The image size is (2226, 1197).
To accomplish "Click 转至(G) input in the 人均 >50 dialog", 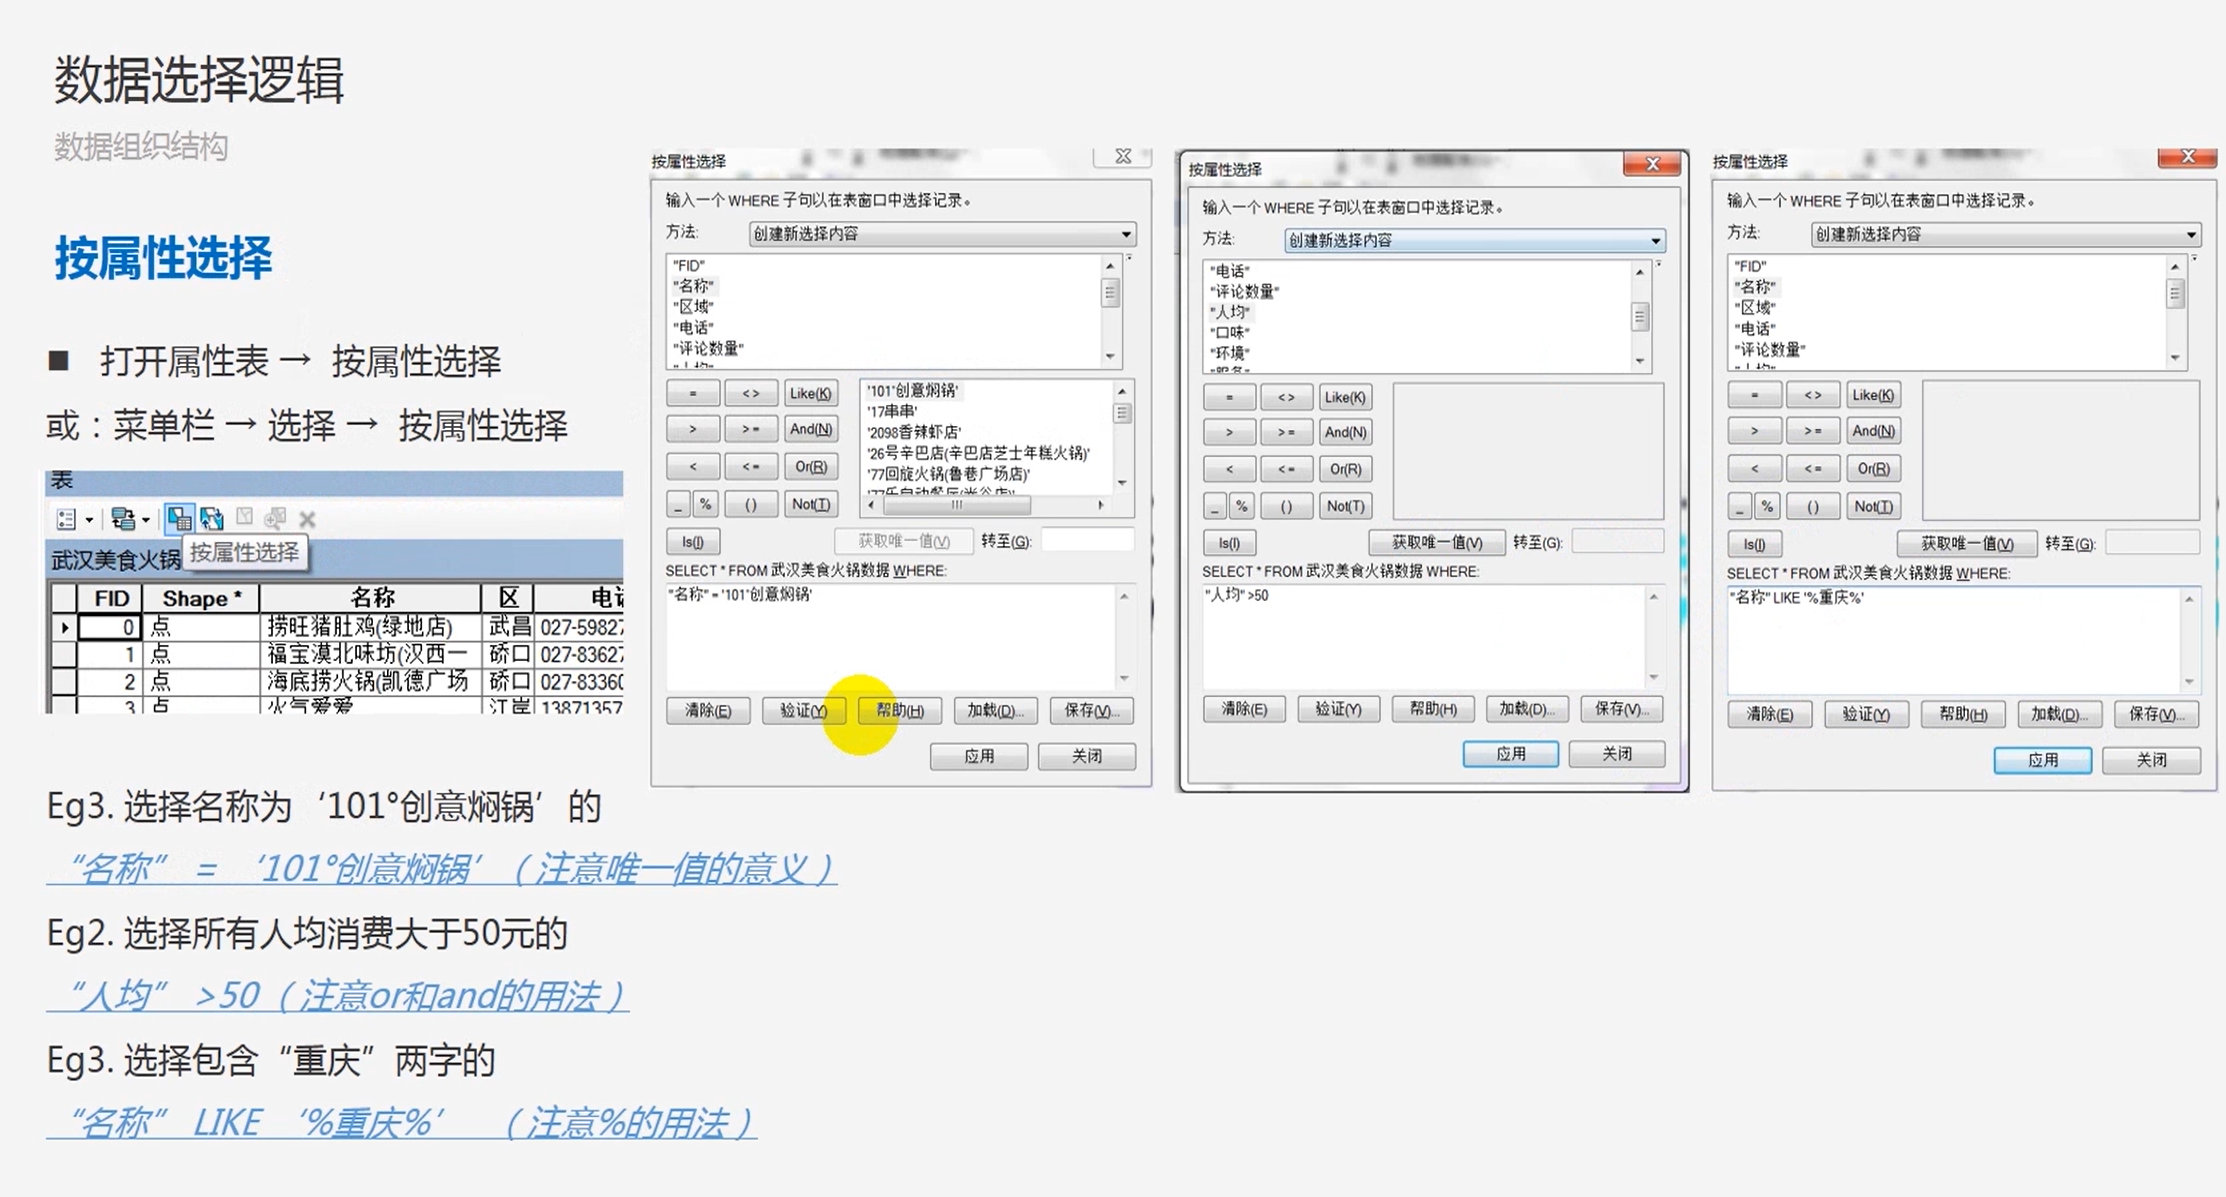I will (x=1617, y=542).
